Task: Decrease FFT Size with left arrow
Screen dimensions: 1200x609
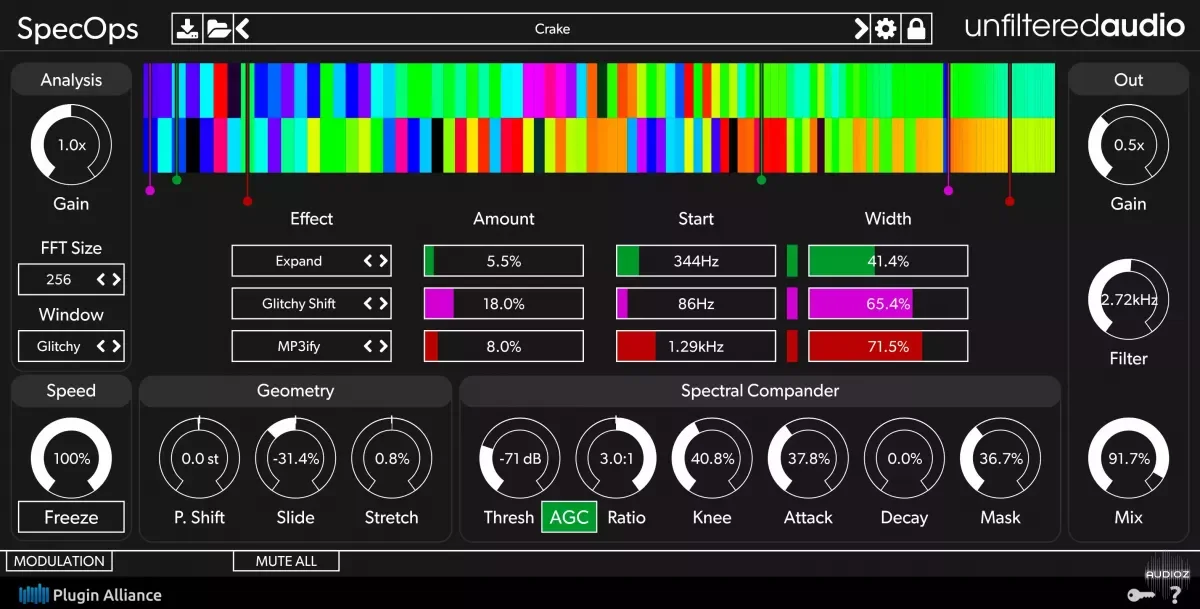Action: 101,279
